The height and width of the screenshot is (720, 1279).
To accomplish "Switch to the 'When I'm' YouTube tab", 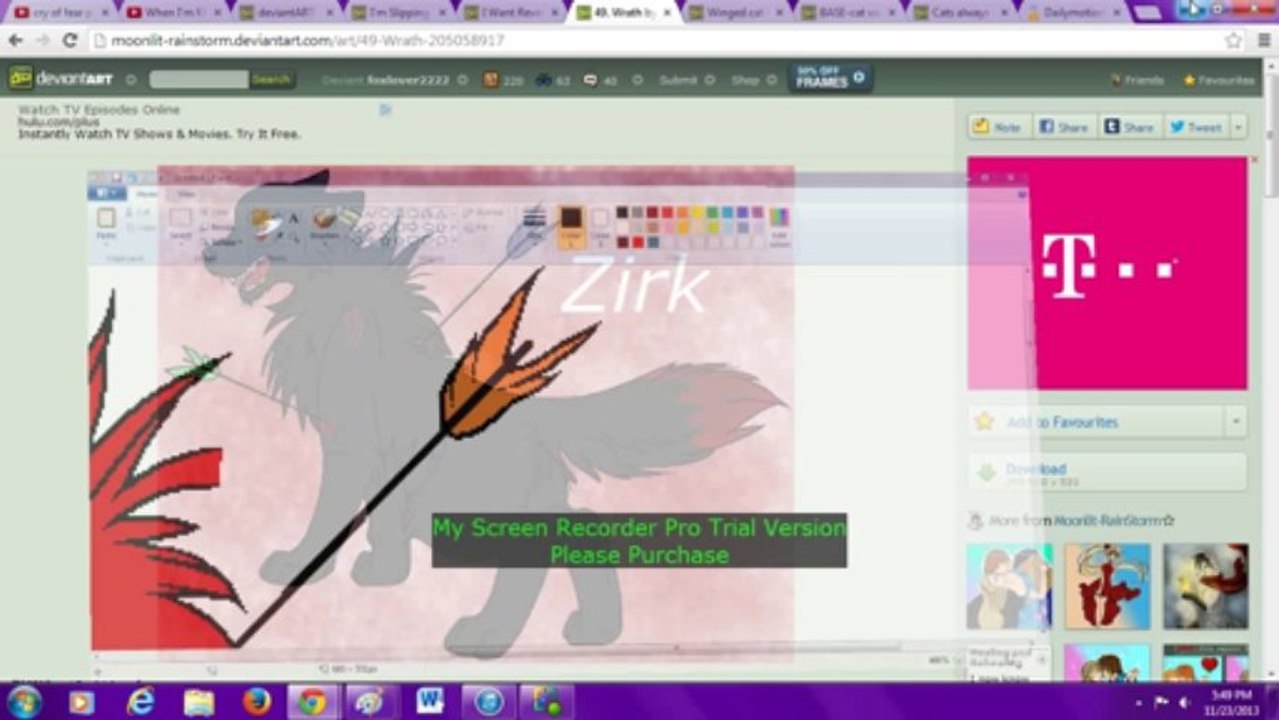I will pyautogui.click(x=174, y=13).
